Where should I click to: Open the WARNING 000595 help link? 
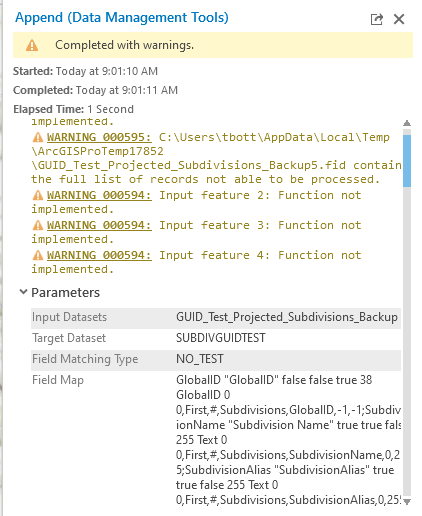pyautogui.click(x=99, y=137)
